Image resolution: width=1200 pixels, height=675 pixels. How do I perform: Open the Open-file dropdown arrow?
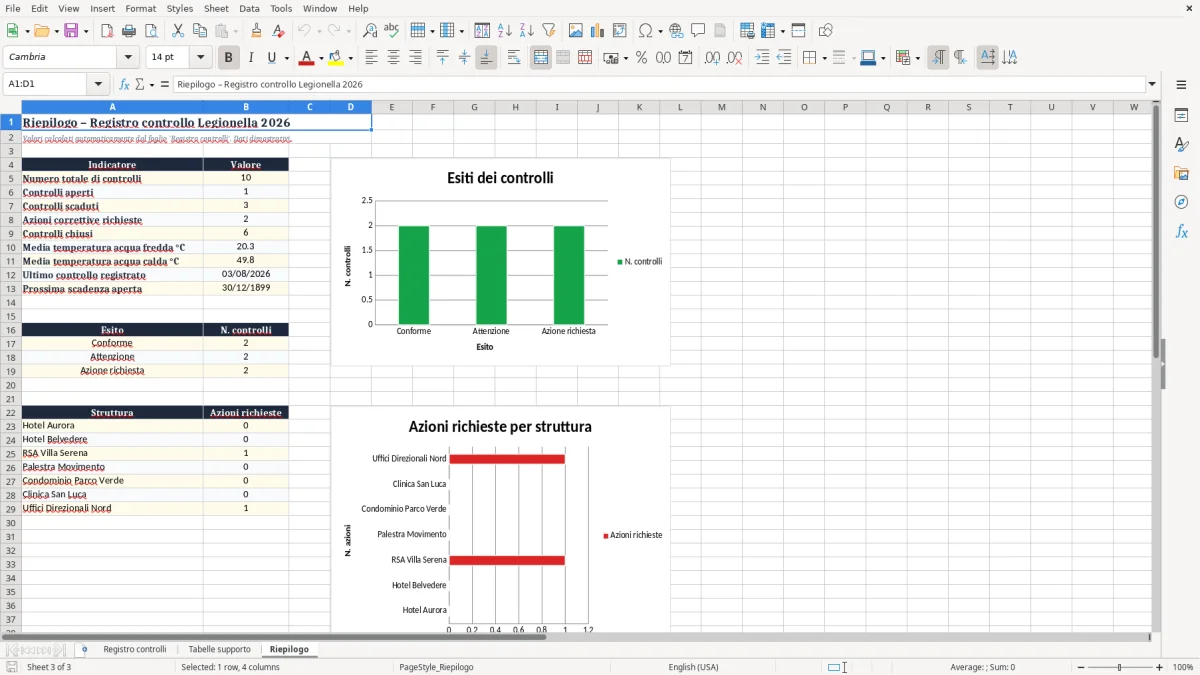click(54, 31)
